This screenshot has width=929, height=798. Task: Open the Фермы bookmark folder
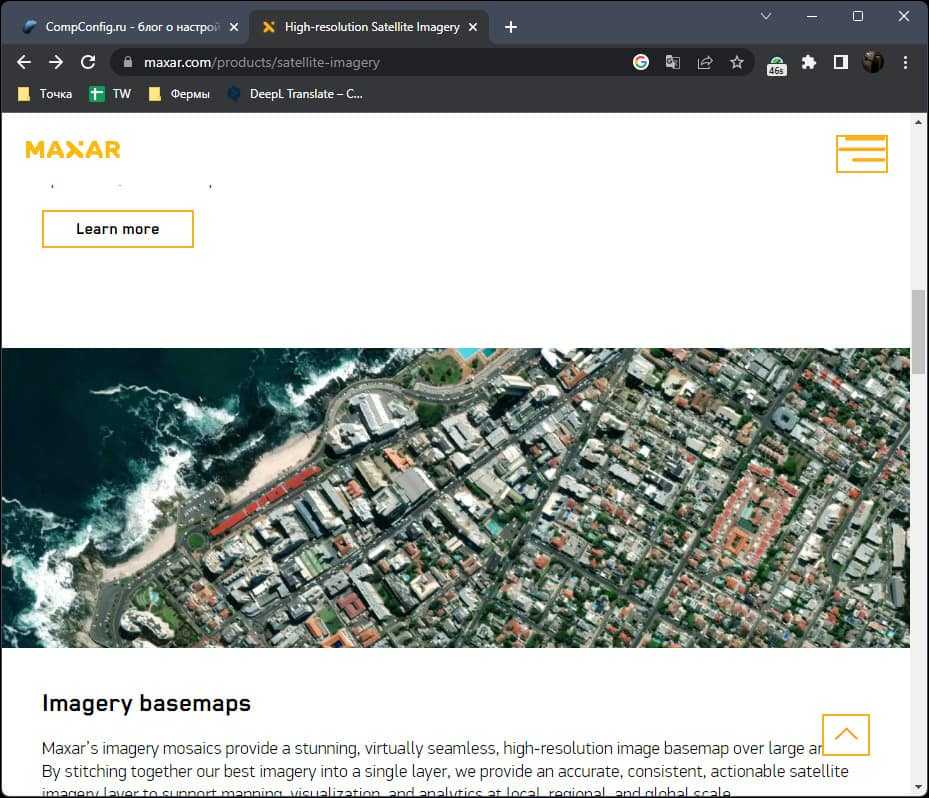[x=179, y=94]
